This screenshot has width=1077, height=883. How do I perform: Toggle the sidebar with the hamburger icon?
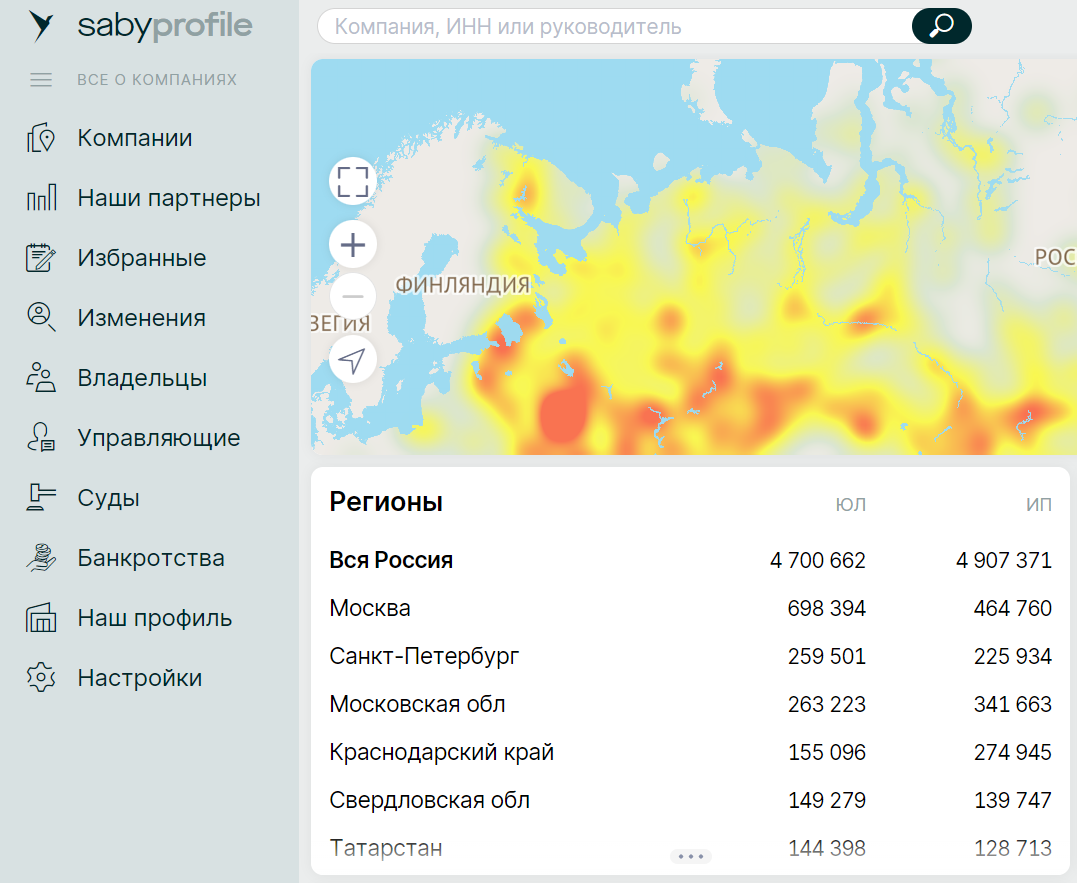pyautogui.click(x=40, y=79)
